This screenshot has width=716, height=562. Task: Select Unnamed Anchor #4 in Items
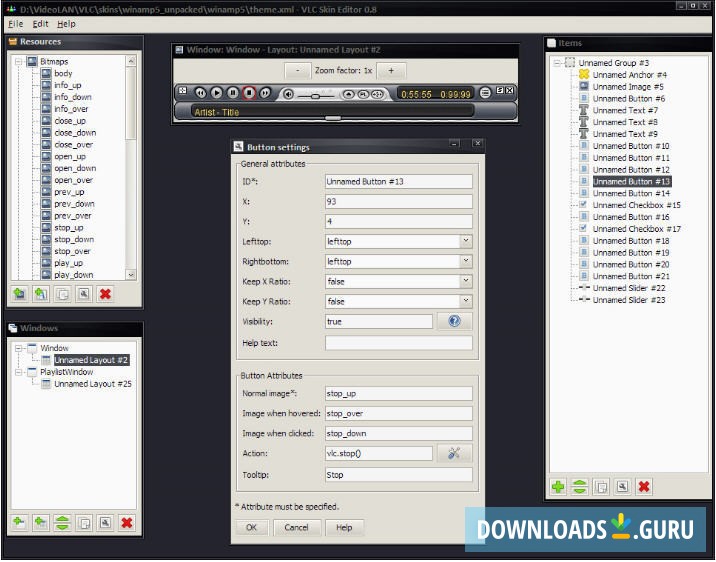click(629, 75)
